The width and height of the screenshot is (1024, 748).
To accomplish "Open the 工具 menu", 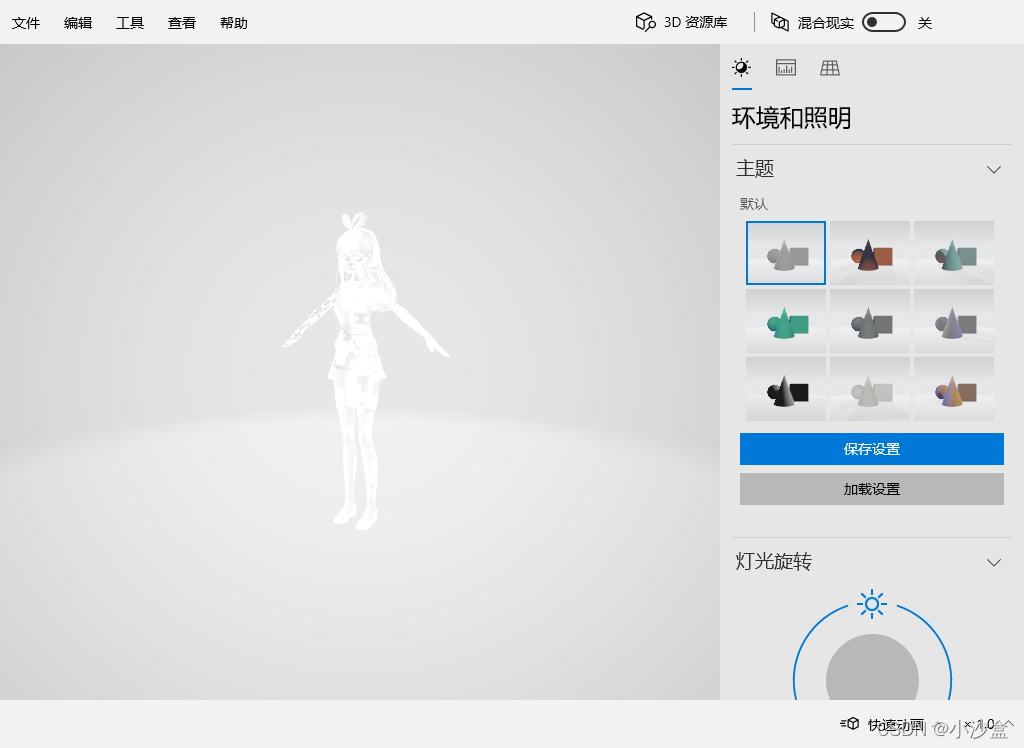I will [x=130, y=23].
